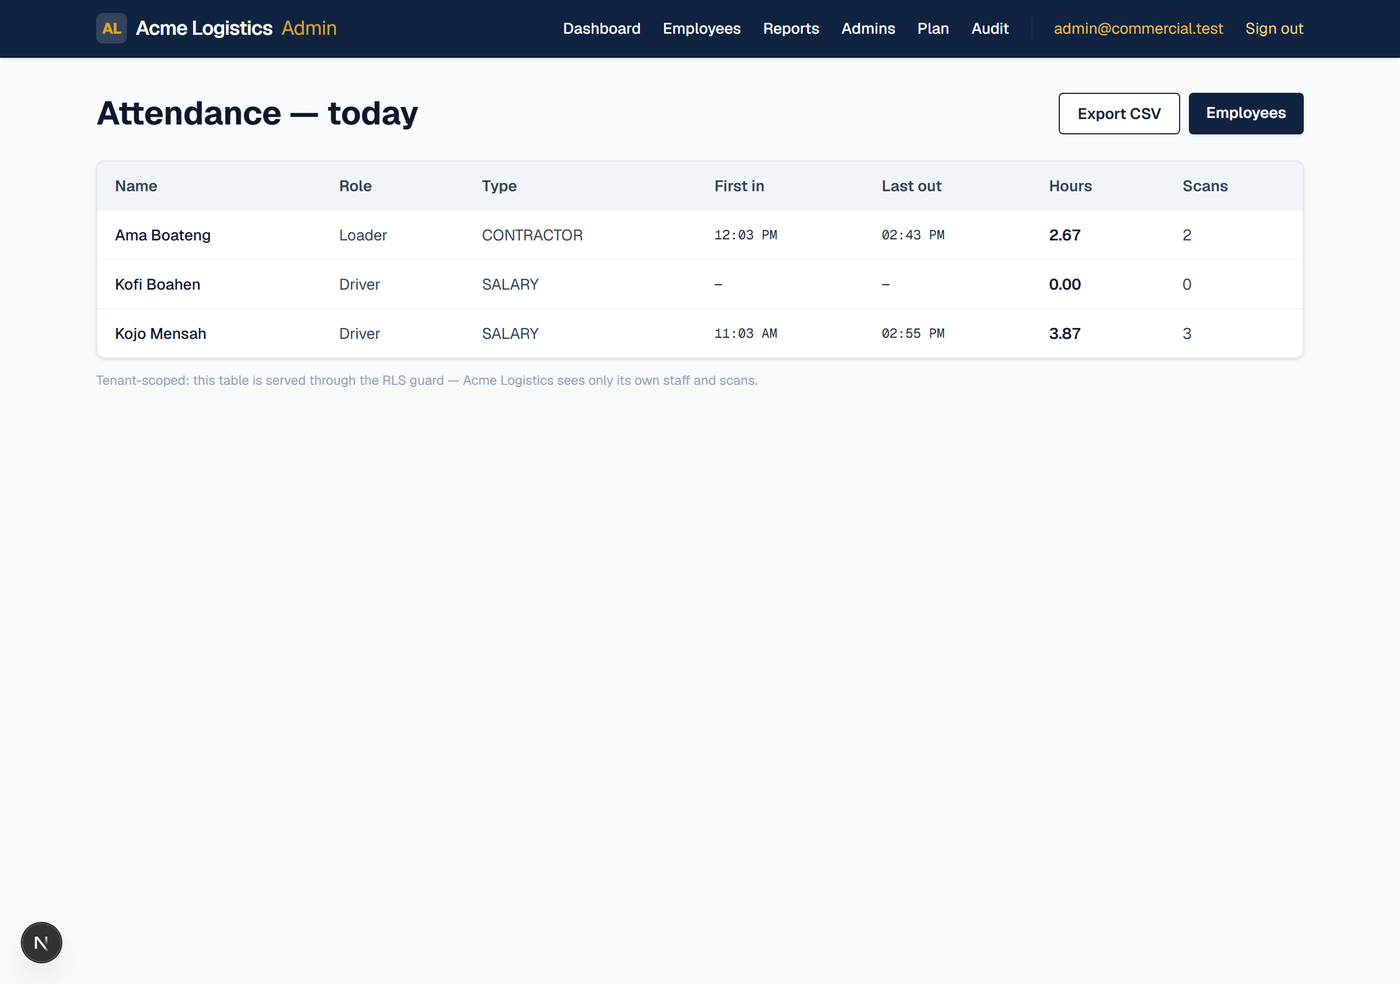The width and height of the screenshot is (1400, 984).
Task: Click the First in column header
Action: [x=739, y=186]
